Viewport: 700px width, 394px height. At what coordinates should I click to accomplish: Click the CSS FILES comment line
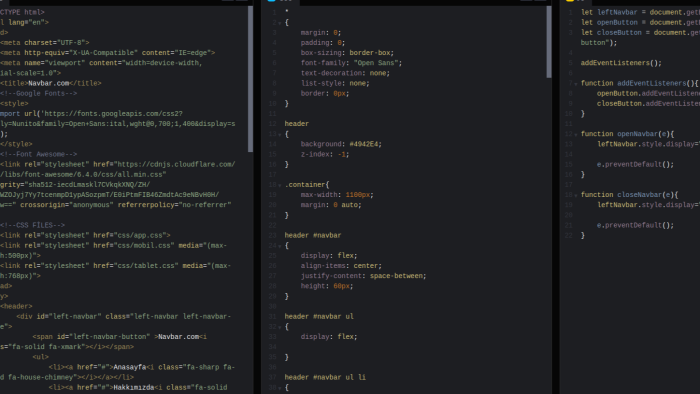33,225
